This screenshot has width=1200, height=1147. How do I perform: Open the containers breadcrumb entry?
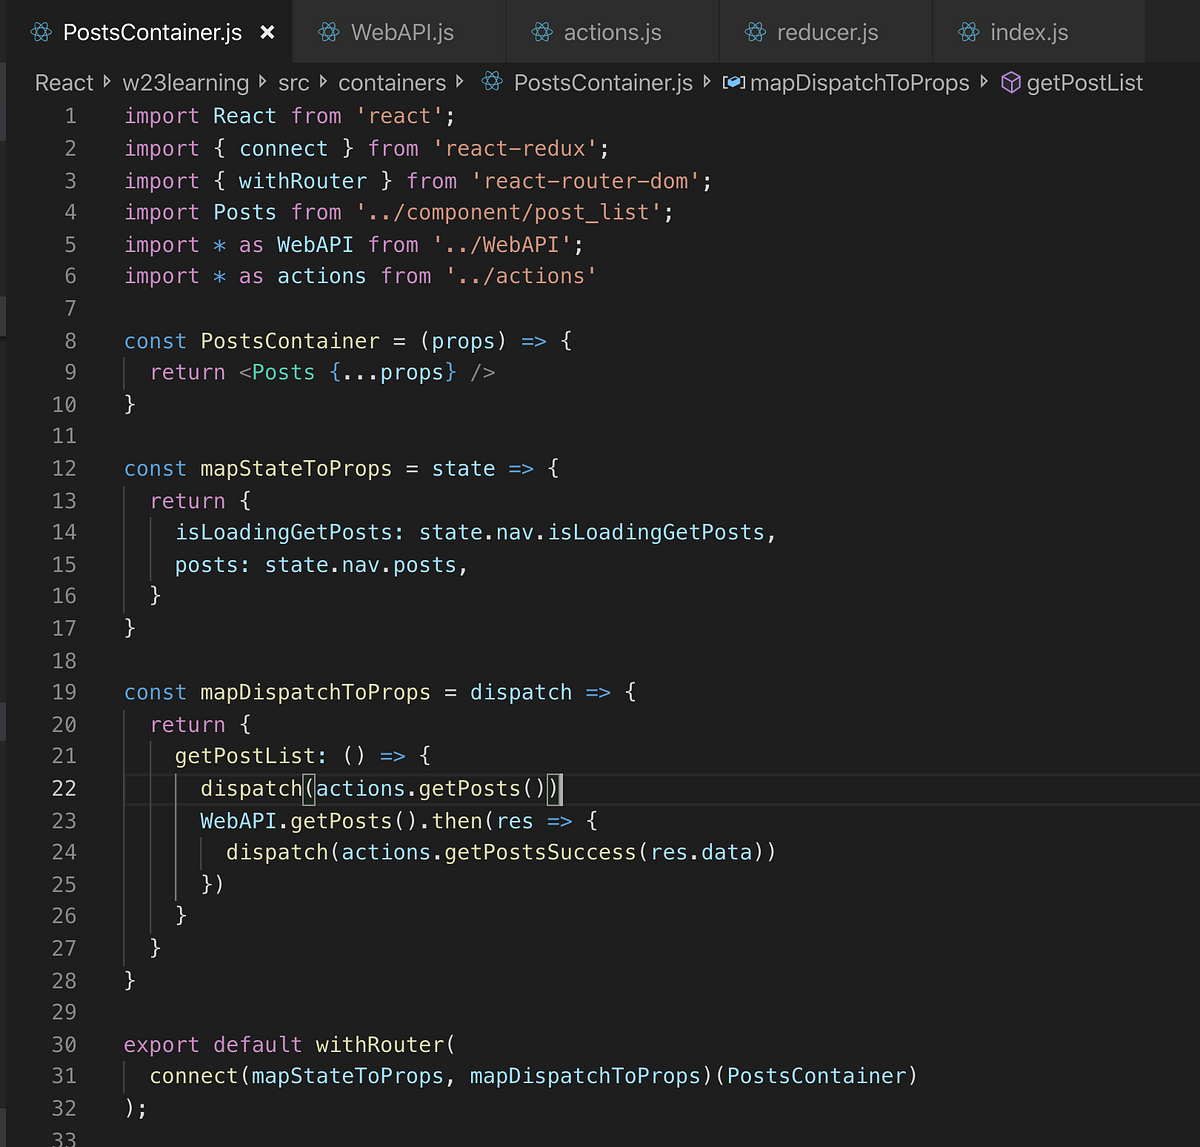click(392, 82)
